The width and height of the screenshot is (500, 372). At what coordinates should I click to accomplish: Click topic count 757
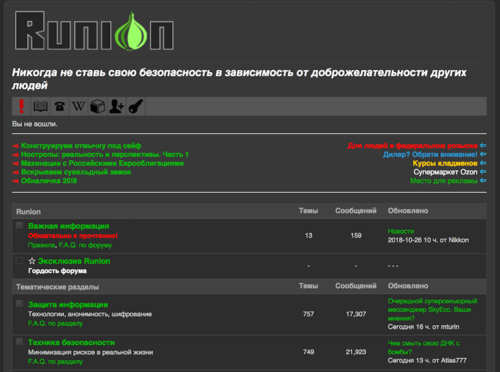[x=309, y=314]
